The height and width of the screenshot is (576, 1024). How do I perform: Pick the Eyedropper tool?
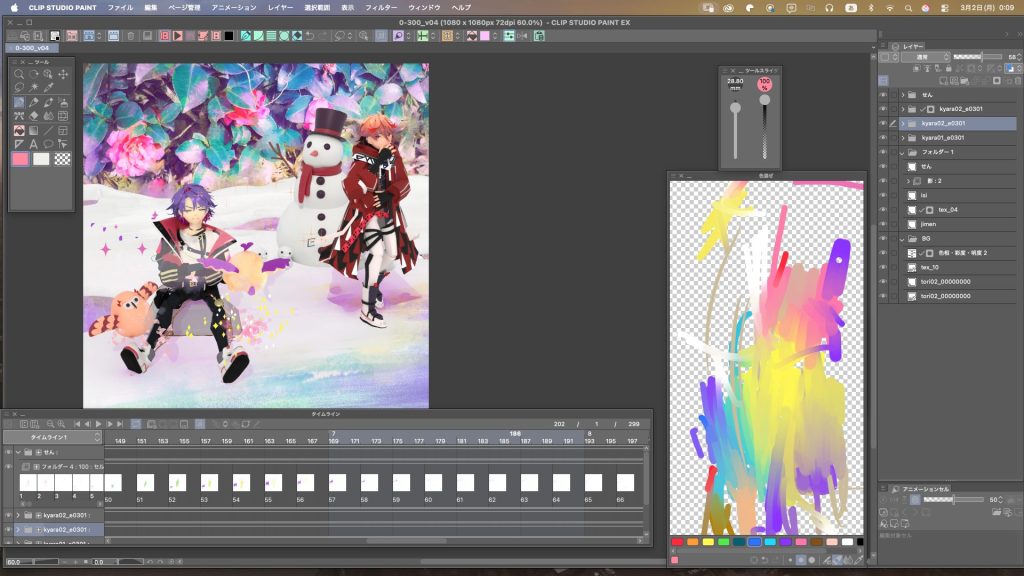tap(49, 88)
